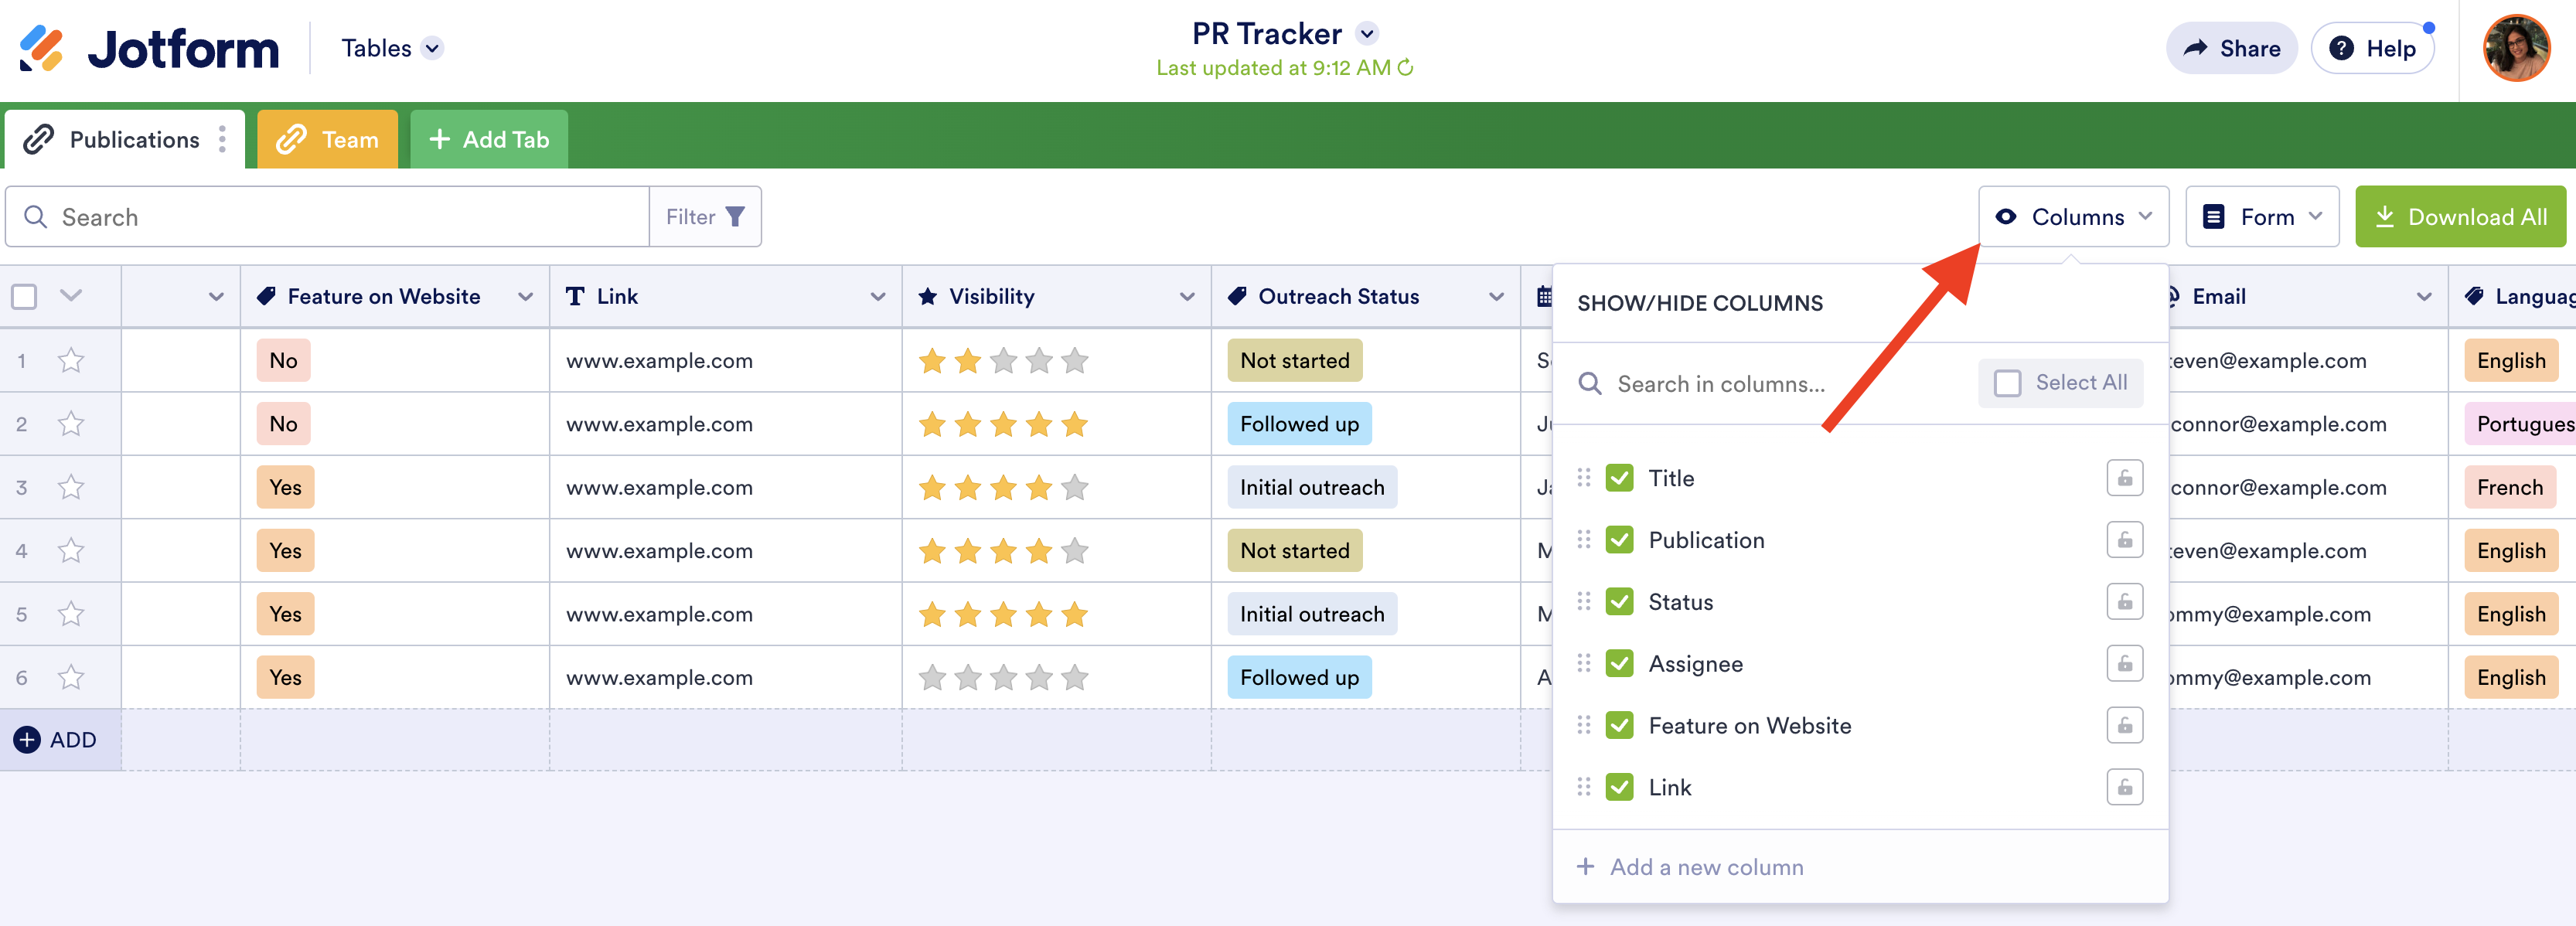Open Publications tab three-dot menu
2576x926 pixels.
coord(222,139)
